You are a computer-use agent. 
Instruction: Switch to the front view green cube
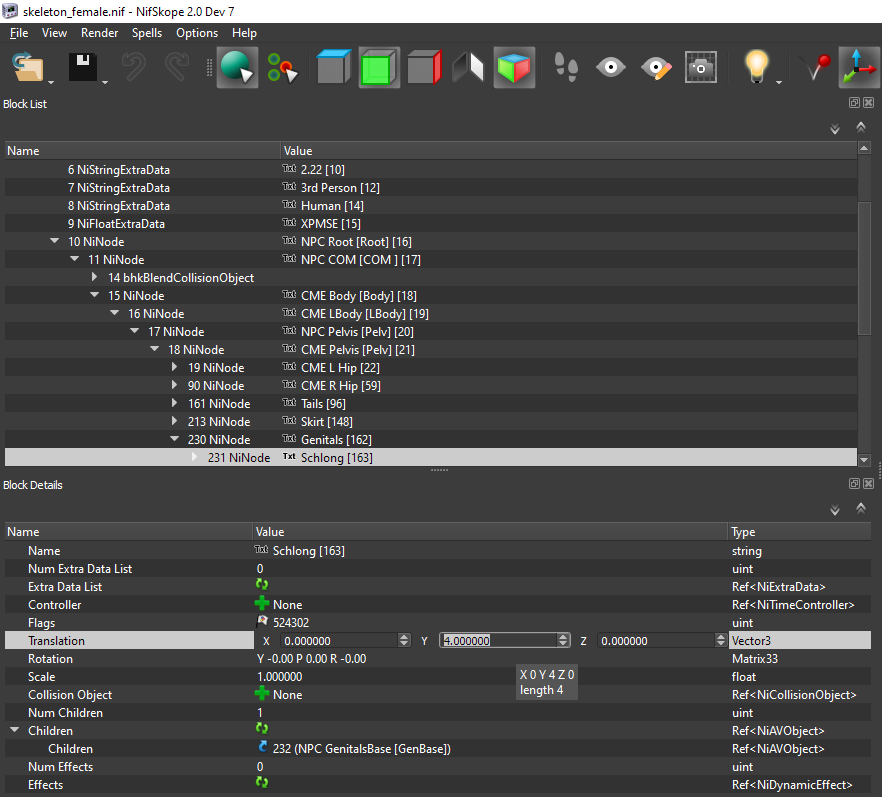click(379, 67)
